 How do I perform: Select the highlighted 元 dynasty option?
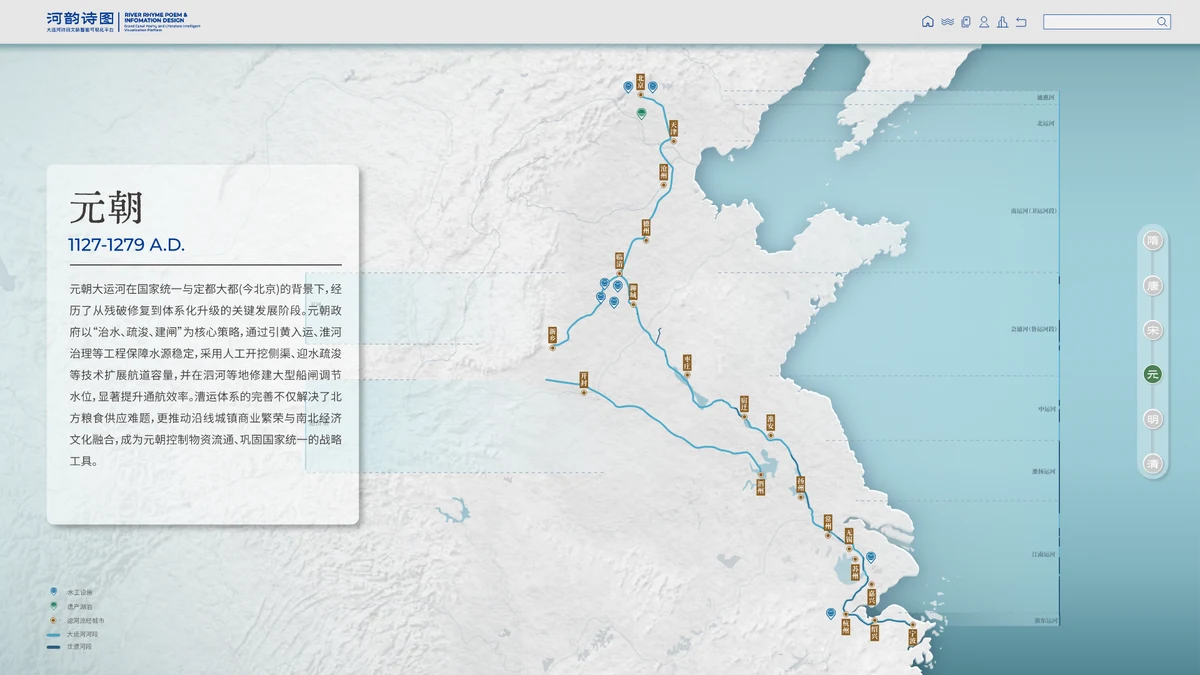(1153, 375)
